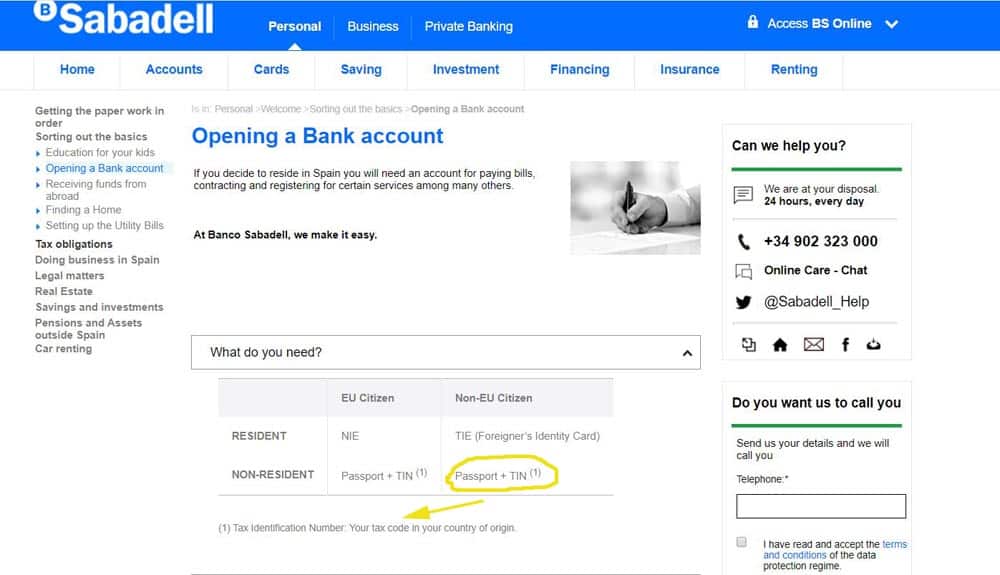1000x575 pixels.
Task: Open Receiving funds from abroad
Action: coord(96,190)
